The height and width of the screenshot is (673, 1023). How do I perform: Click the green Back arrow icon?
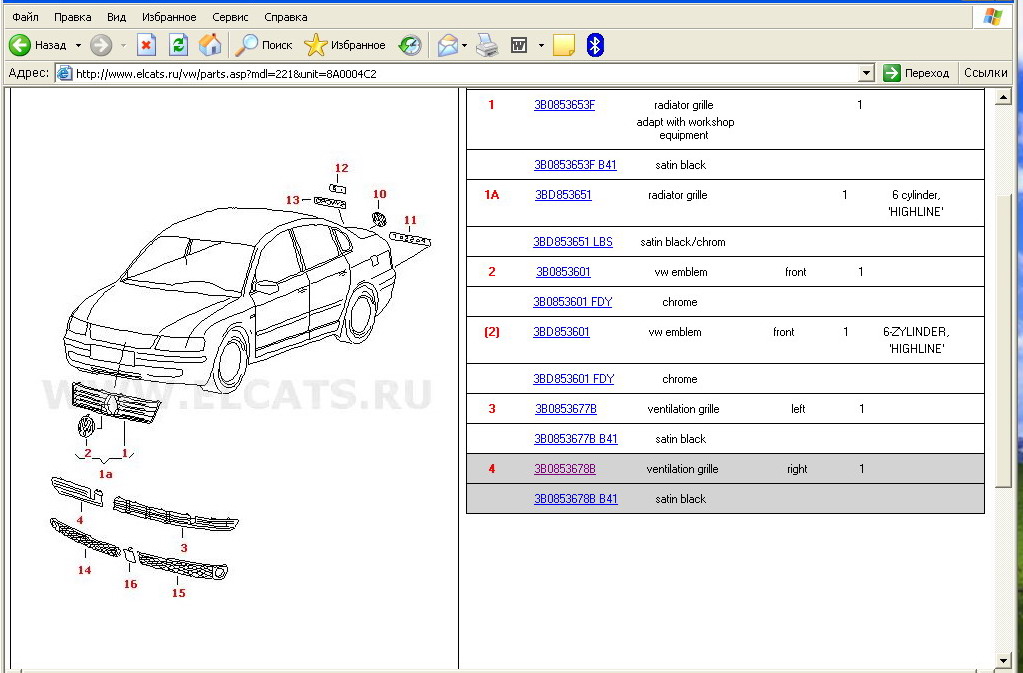point(20,45)
